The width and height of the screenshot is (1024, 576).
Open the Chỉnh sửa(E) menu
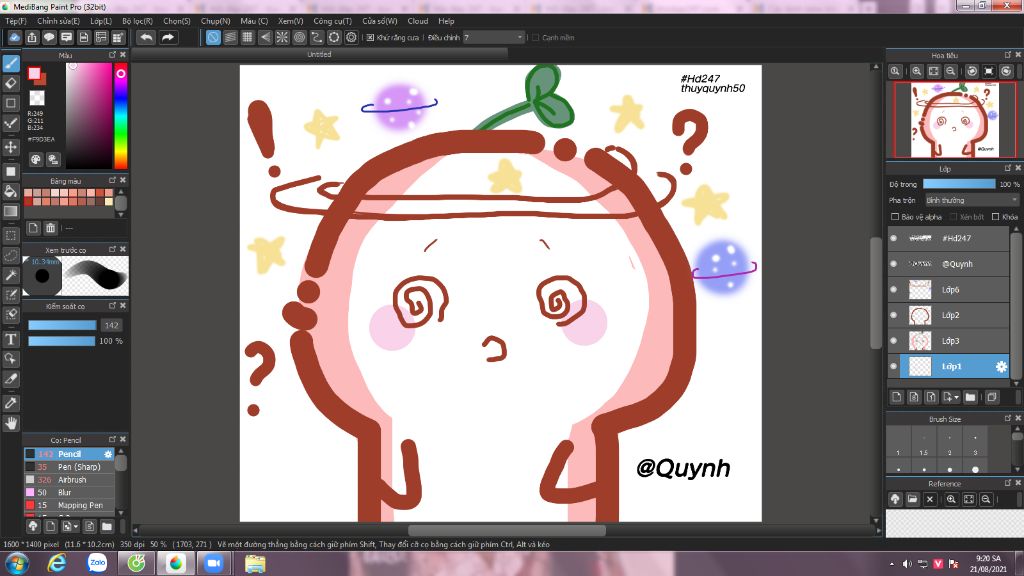coord(58,21)
